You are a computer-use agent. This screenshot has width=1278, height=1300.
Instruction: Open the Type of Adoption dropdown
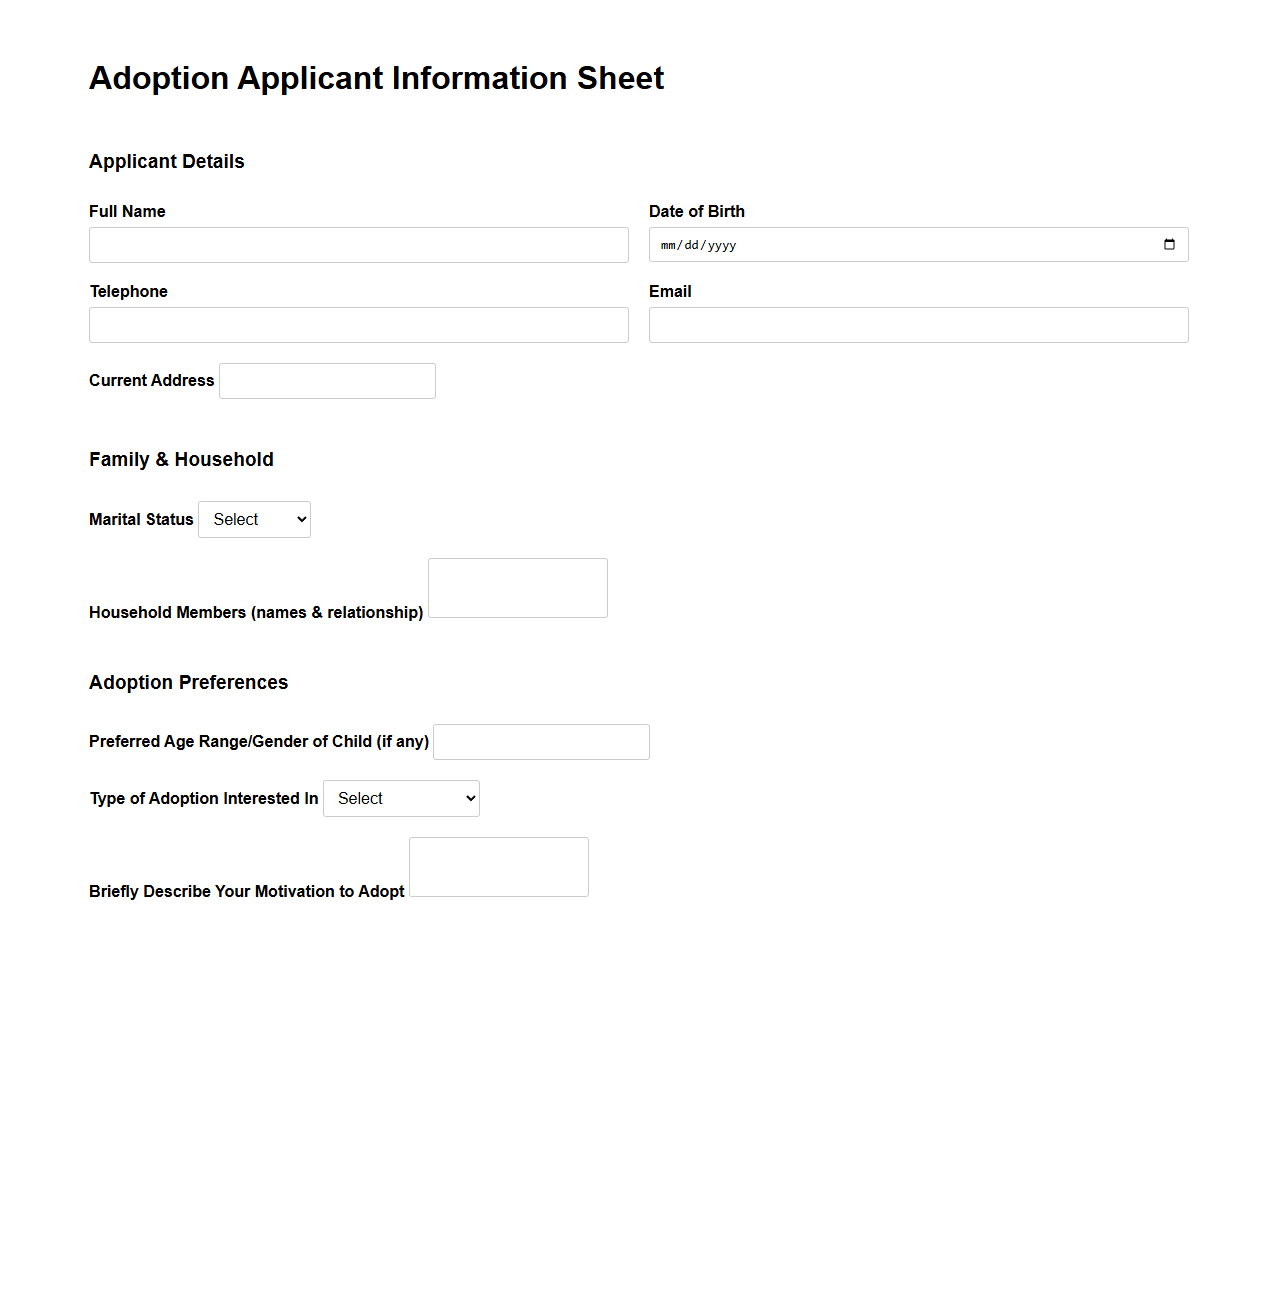pyautogui.click(x=400, y=798)
